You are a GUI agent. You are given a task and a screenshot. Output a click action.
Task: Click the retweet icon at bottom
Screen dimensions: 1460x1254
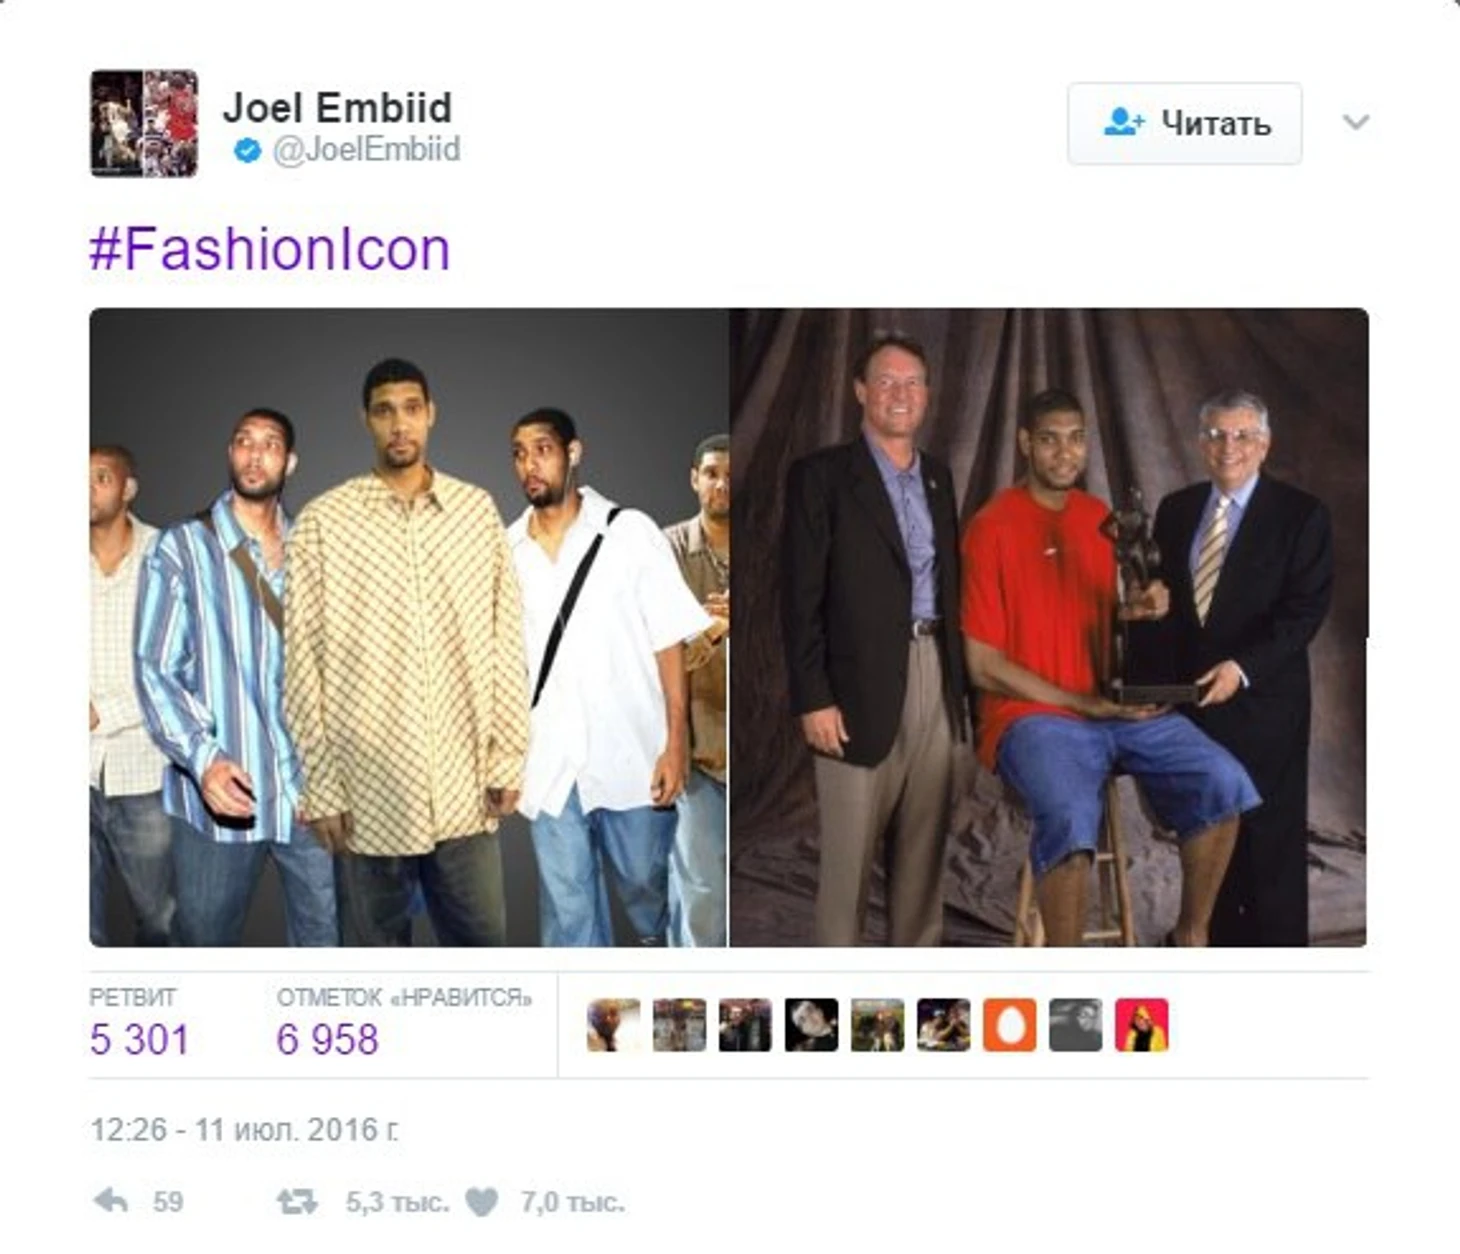point(297,1201)
